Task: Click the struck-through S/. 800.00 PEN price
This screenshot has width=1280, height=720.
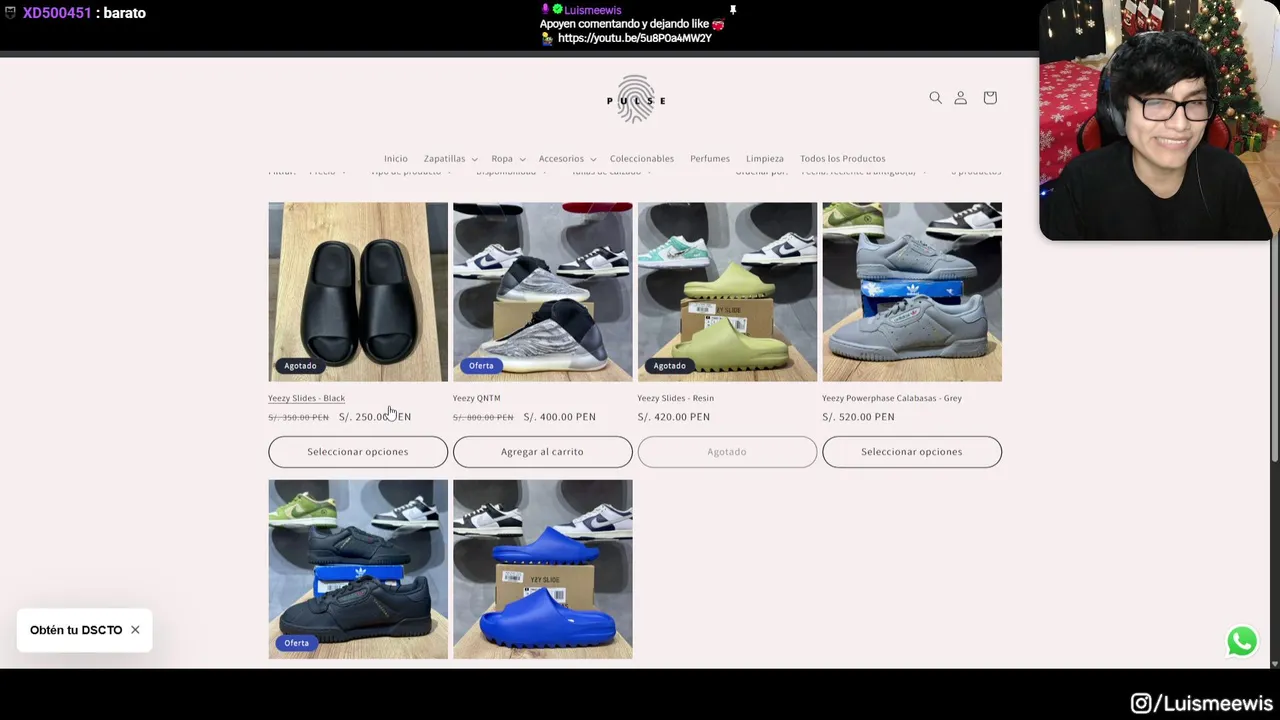Action: point(483,417)
